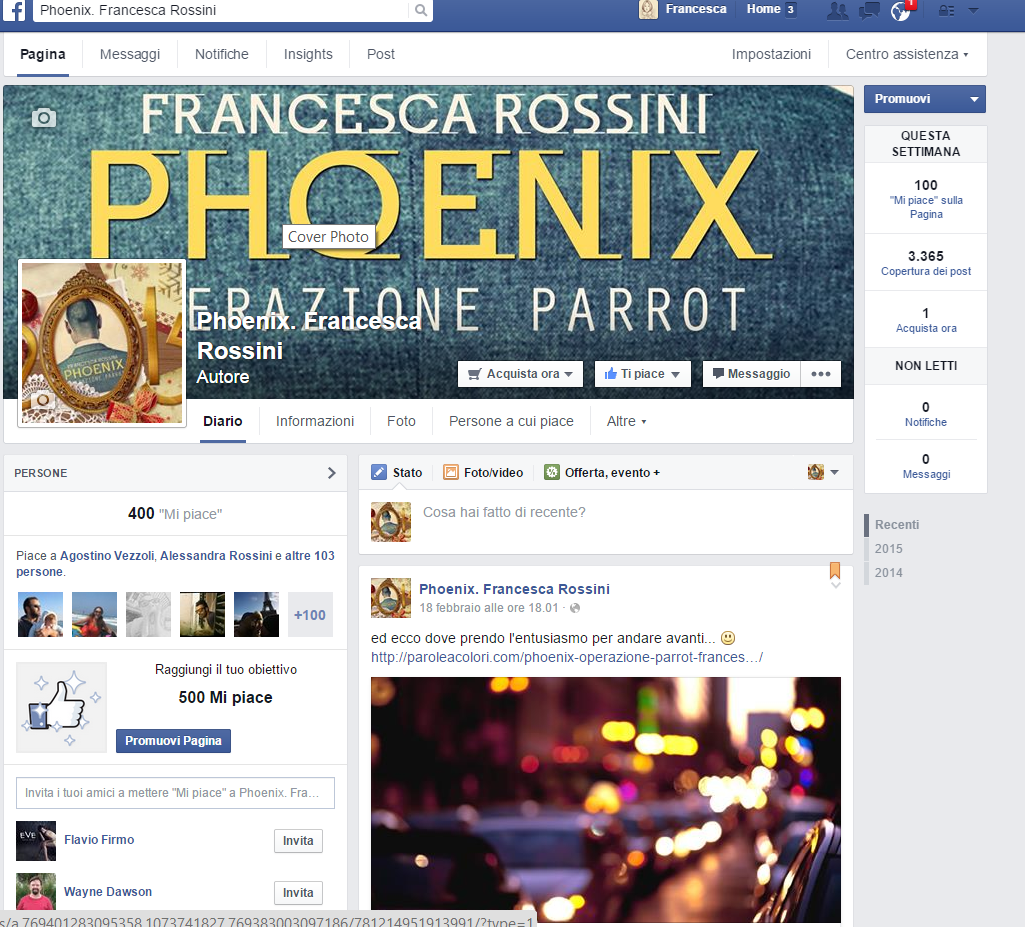Click Francesca's small profile avatar in the top bar
Screen dimensions: 1025x927
[x=648, y=9]
